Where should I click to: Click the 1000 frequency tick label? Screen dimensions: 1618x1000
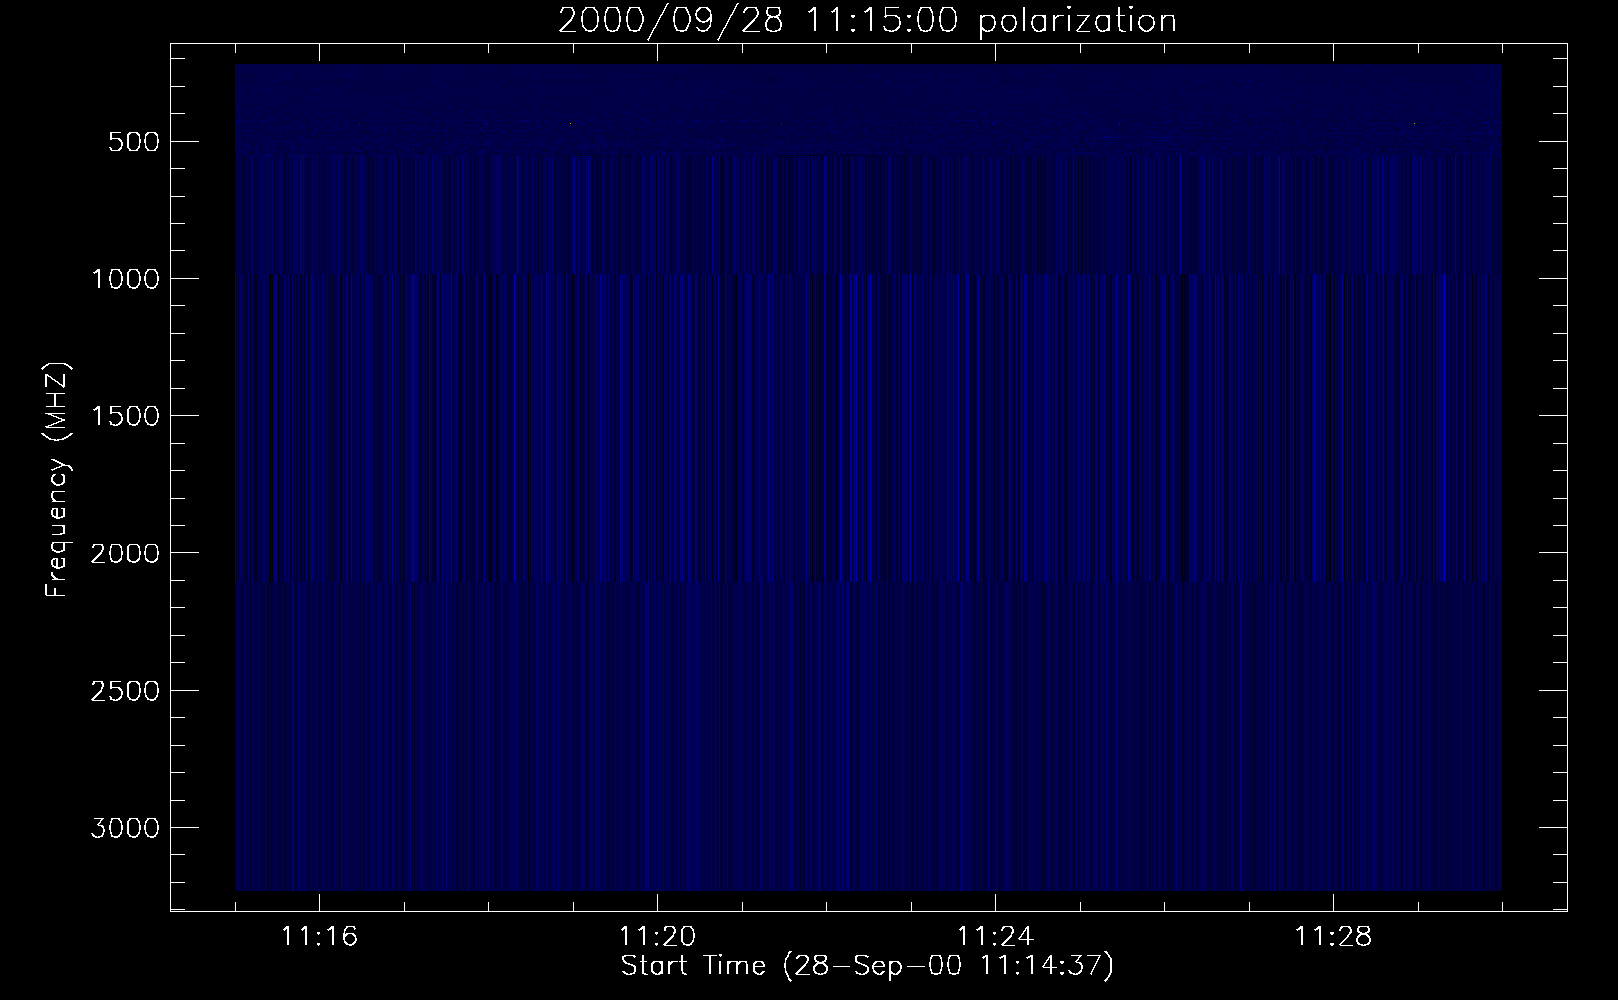click(x=123, y=279)
